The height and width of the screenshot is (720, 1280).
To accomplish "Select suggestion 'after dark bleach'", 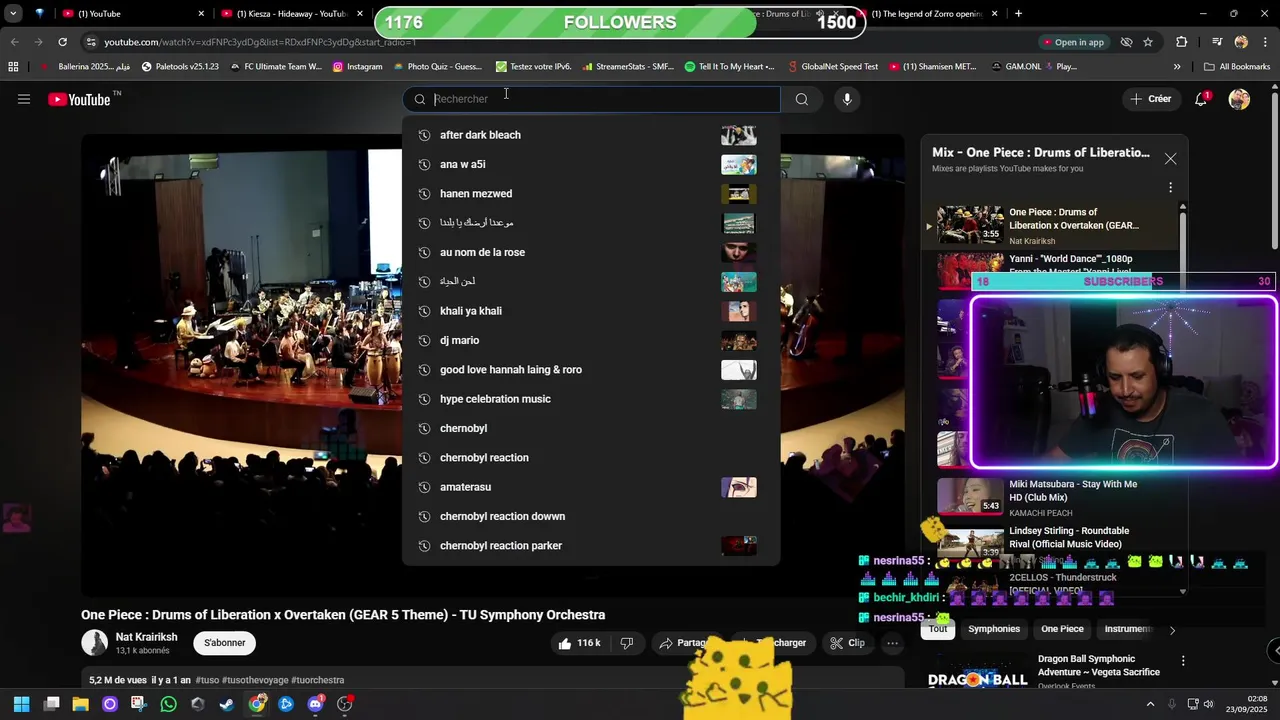I will tap(591, 135).
